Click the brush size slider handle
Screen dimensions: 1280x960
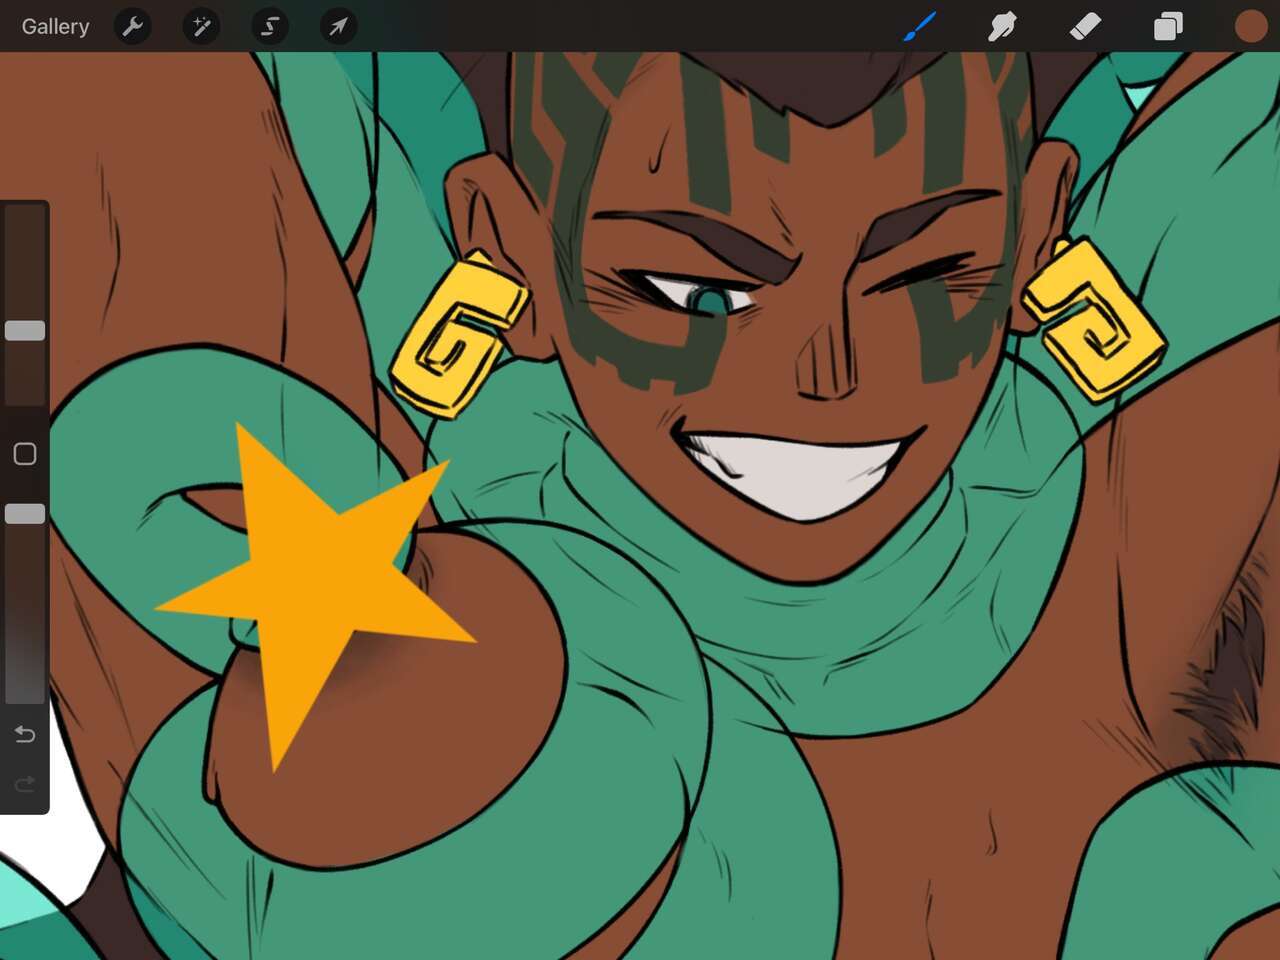[25, 331]
